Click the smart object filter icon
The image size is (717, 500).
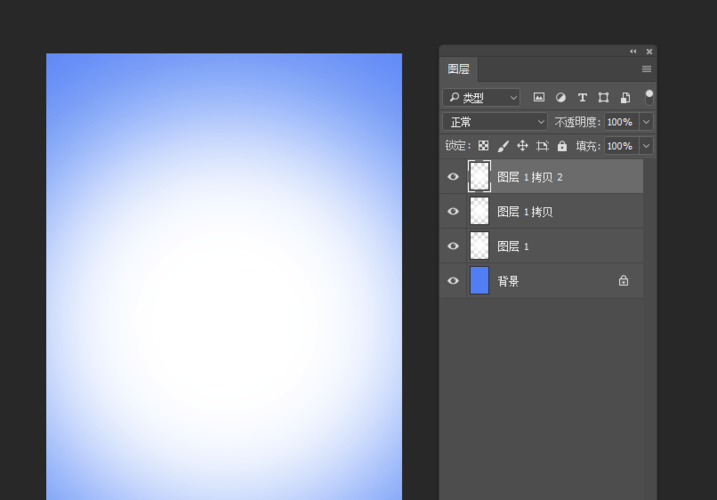[625, 97]
